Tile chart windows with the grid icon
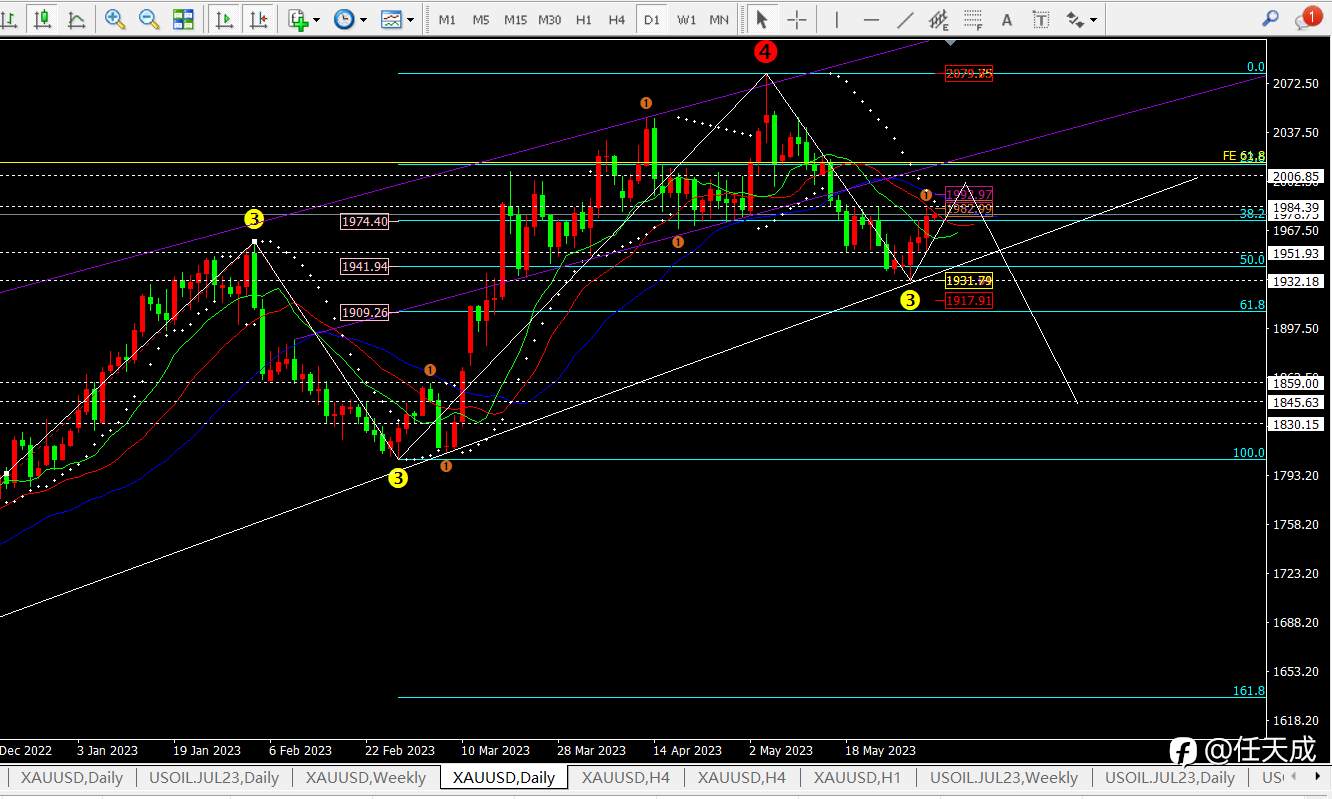The width and height of the screenshot is (1332, 799). point(183,19)
